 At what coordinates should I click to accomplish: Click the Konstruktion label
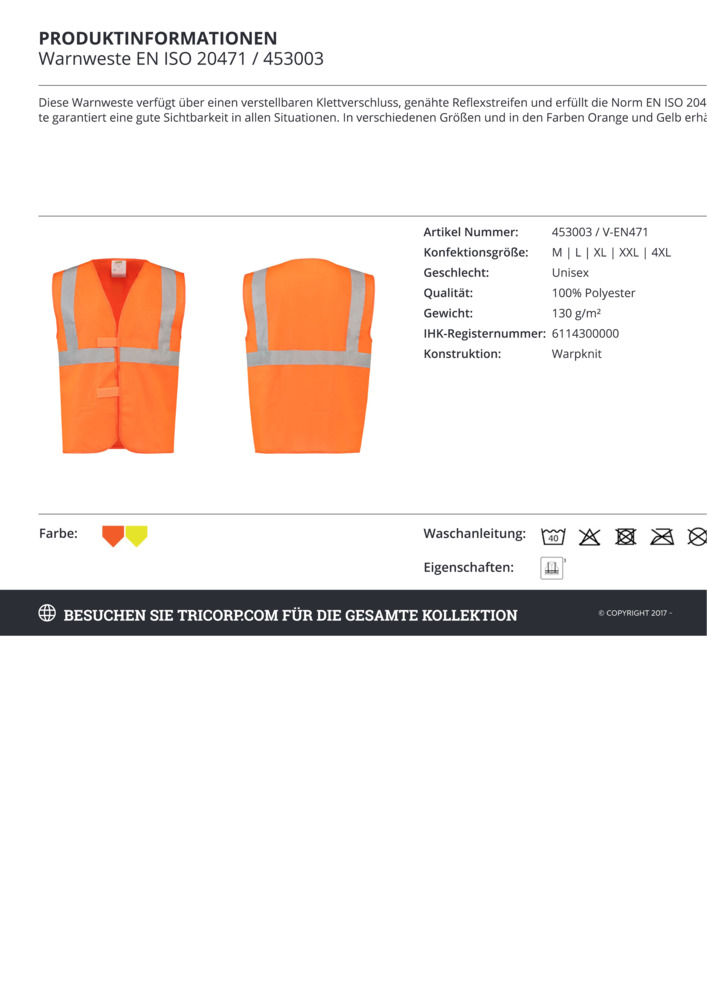[x=462, y=354]
